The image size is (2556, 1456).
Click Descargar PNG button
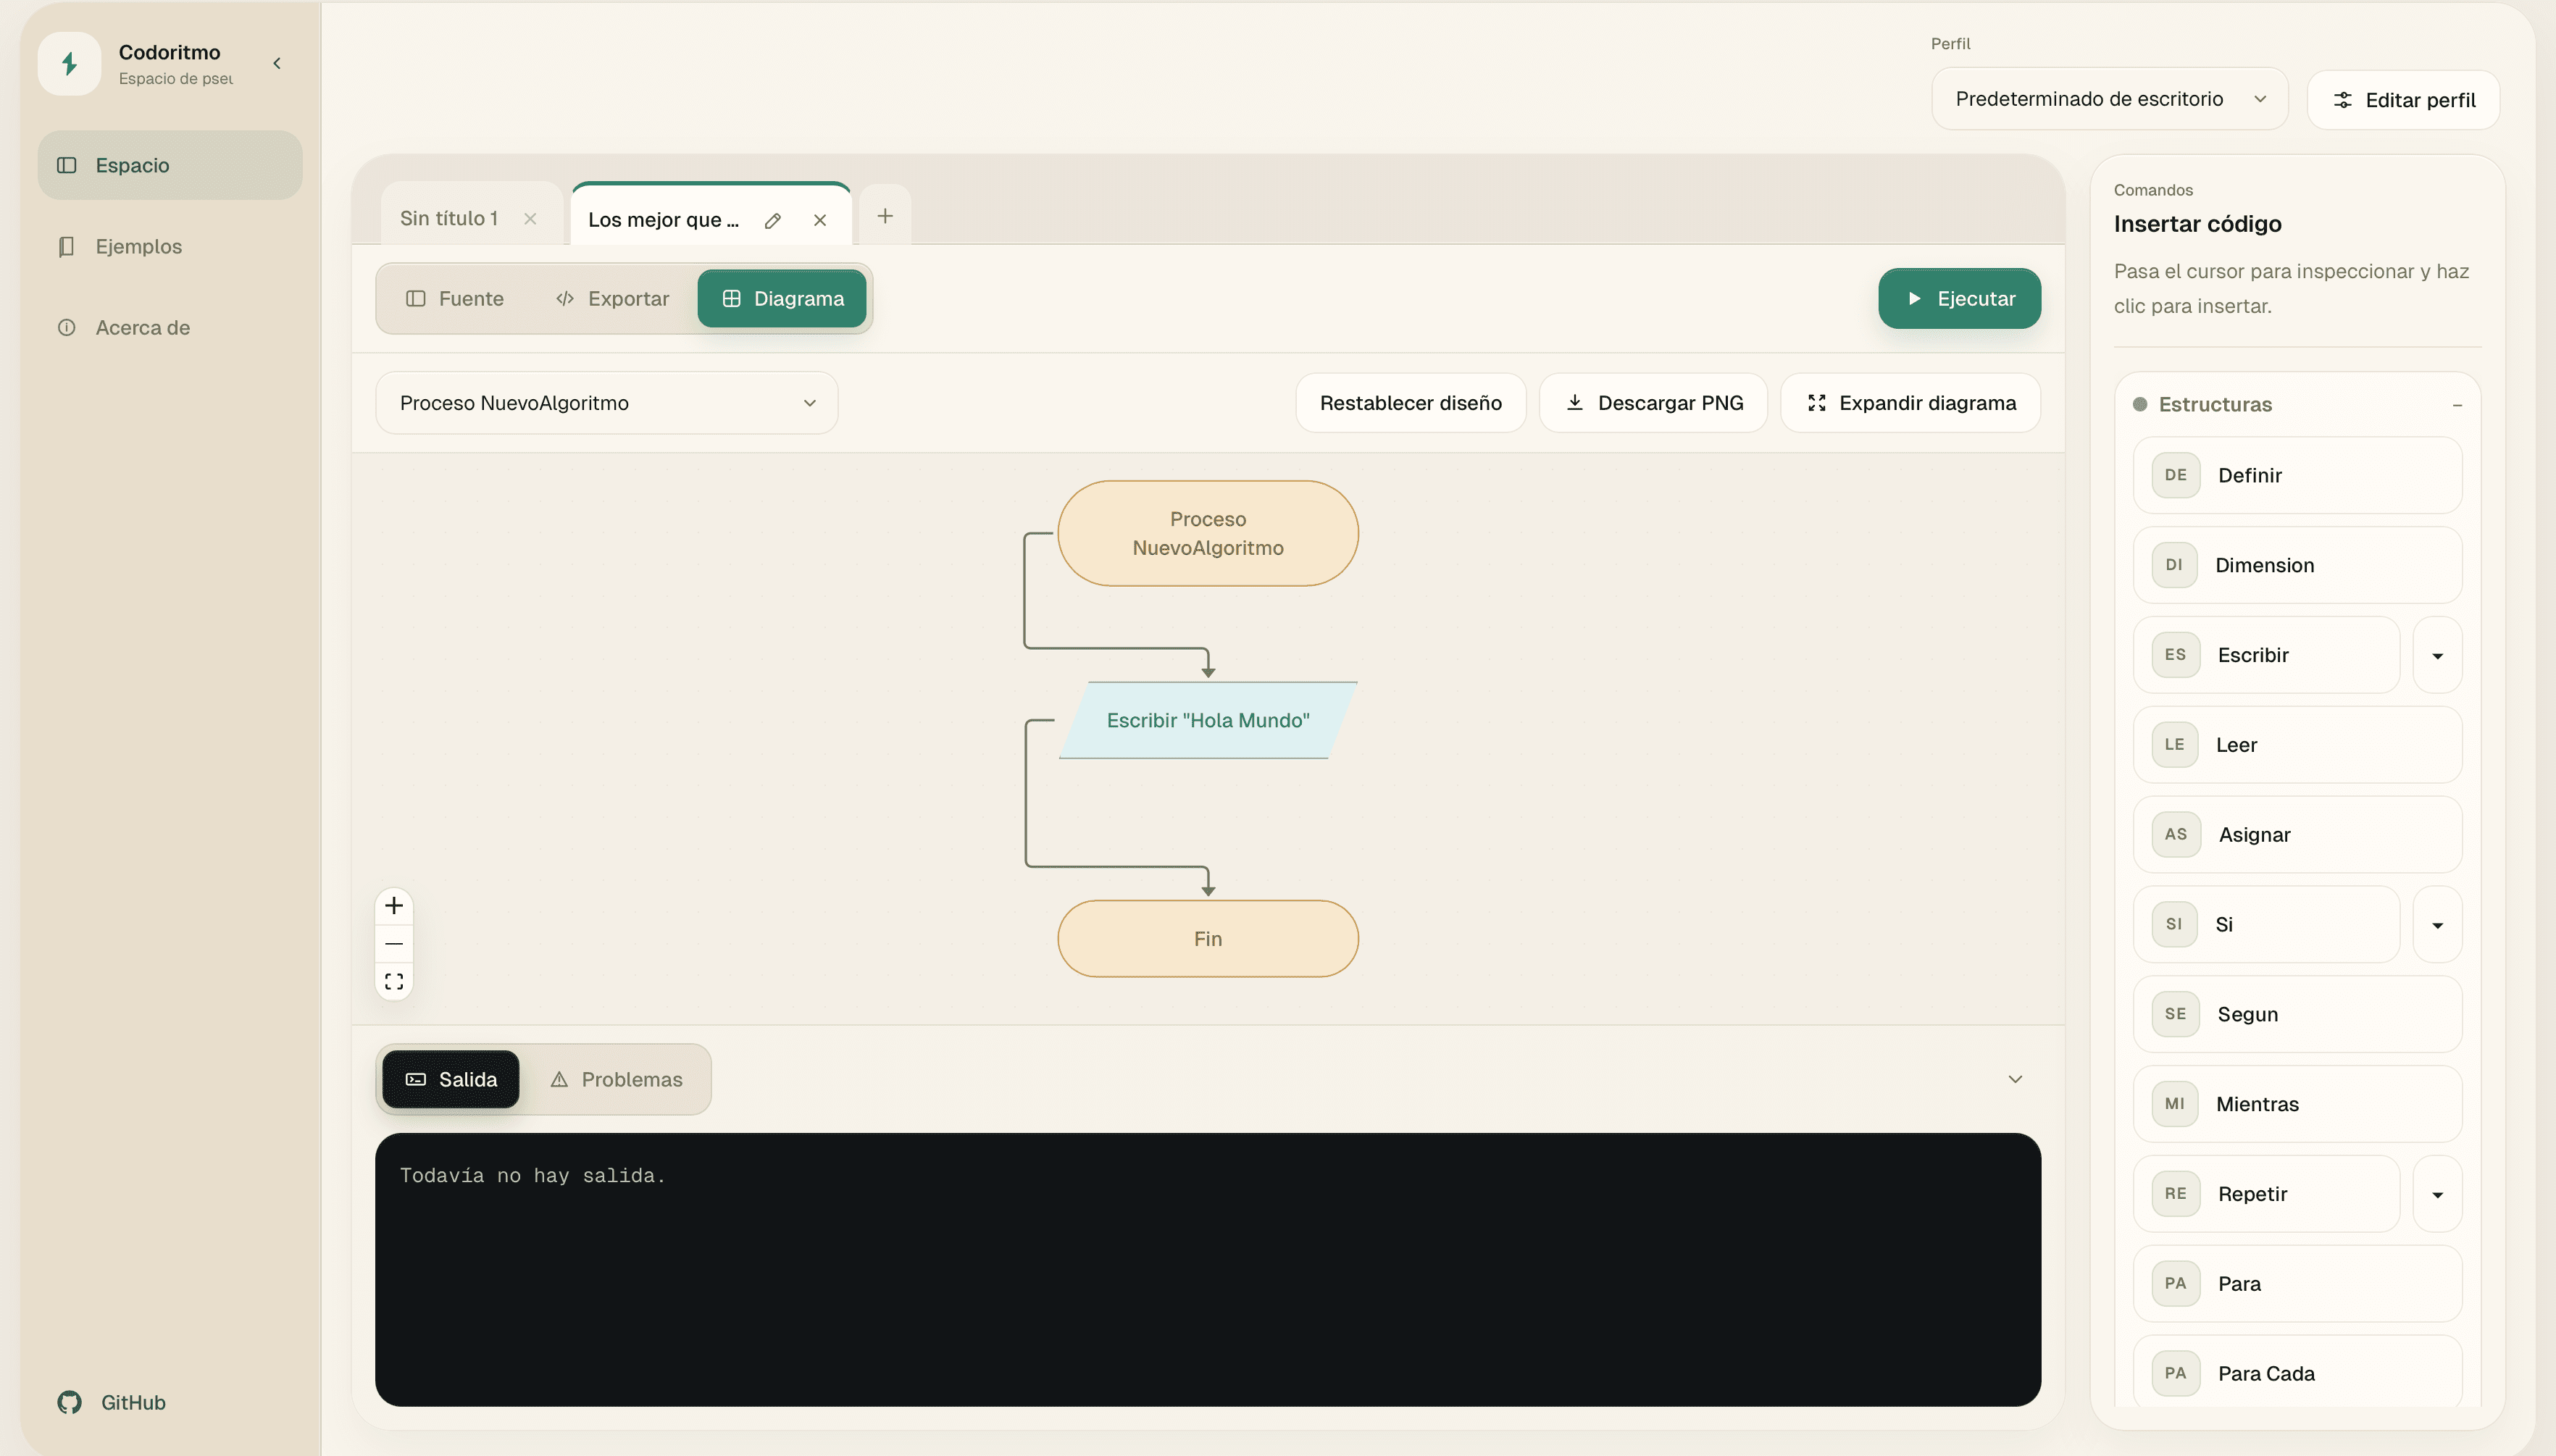tap(1653, 403)
